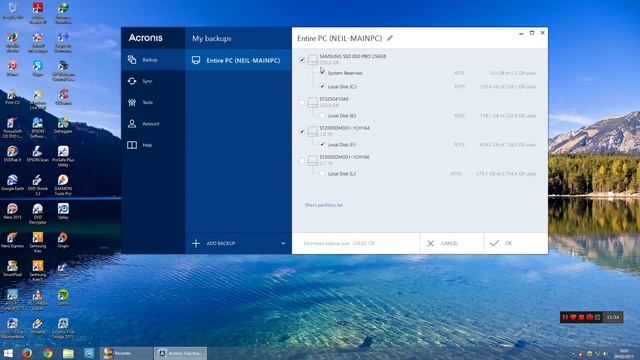This screenshot has width=640, height=360.
Task: Rename the backup with the pencil icon
Action: (390, 38)
